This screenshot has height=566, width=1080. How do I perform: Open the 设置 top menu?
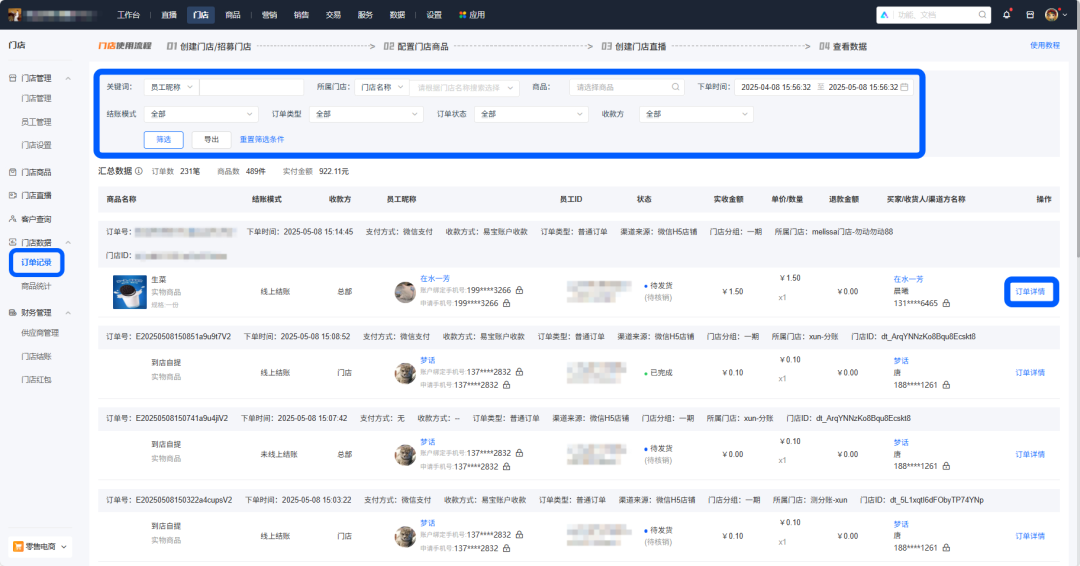(434, 14)
